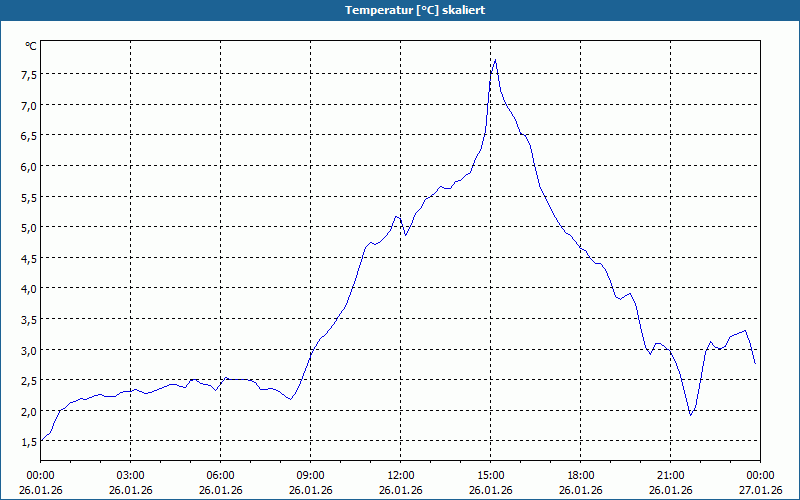Click the 21:00 time label on the x-axis

click(x=670, y=476)
